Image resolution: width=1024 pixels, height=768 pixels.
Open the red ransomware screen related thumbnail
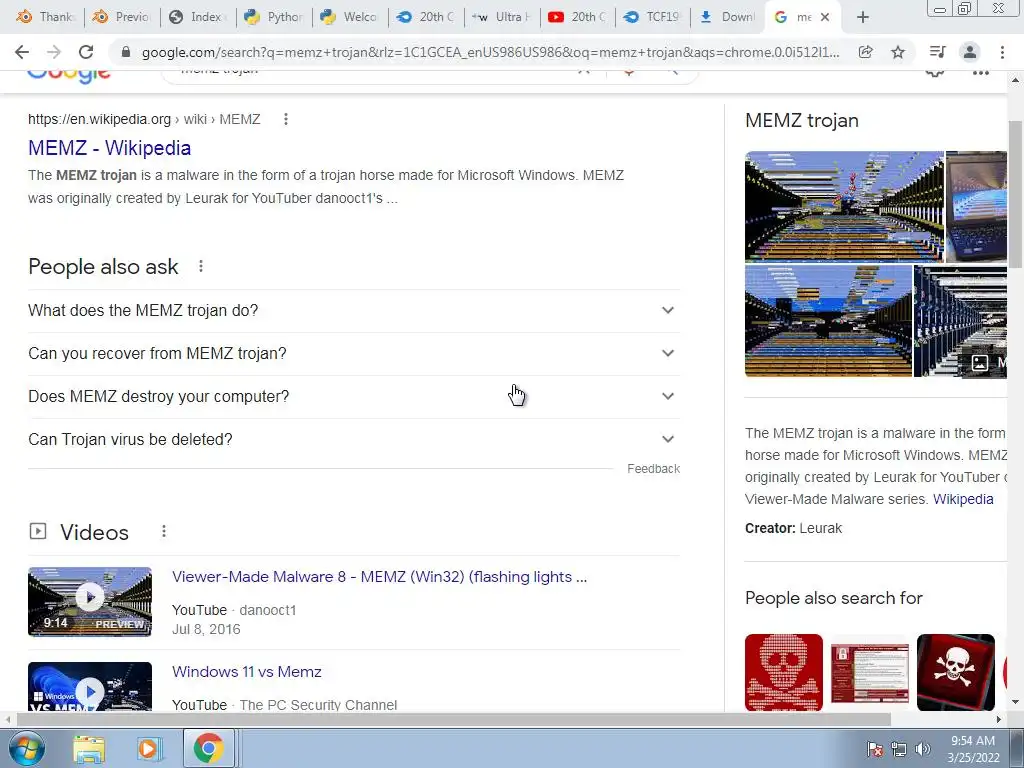870,672
